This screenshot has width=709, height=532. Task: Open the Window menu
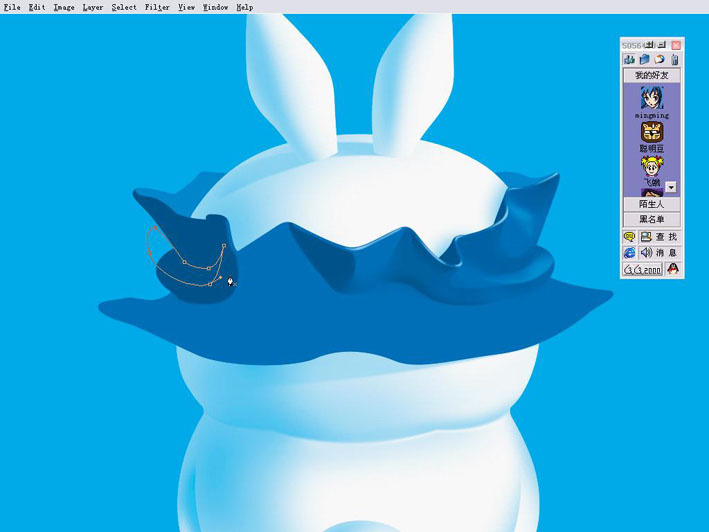[x=215, y=7]
